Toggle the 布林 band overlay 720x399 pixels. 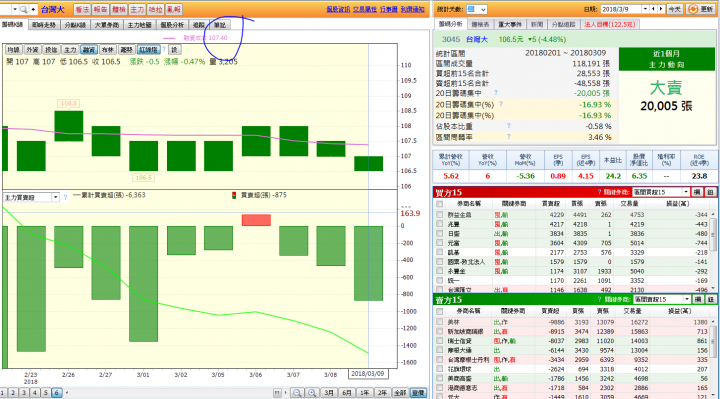[x=107, y=50]
